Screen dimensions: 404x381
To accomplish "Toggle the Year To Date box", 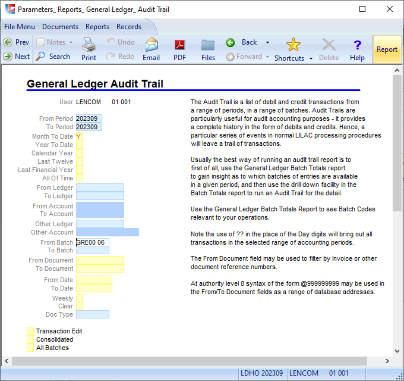I will pos(79,145).
